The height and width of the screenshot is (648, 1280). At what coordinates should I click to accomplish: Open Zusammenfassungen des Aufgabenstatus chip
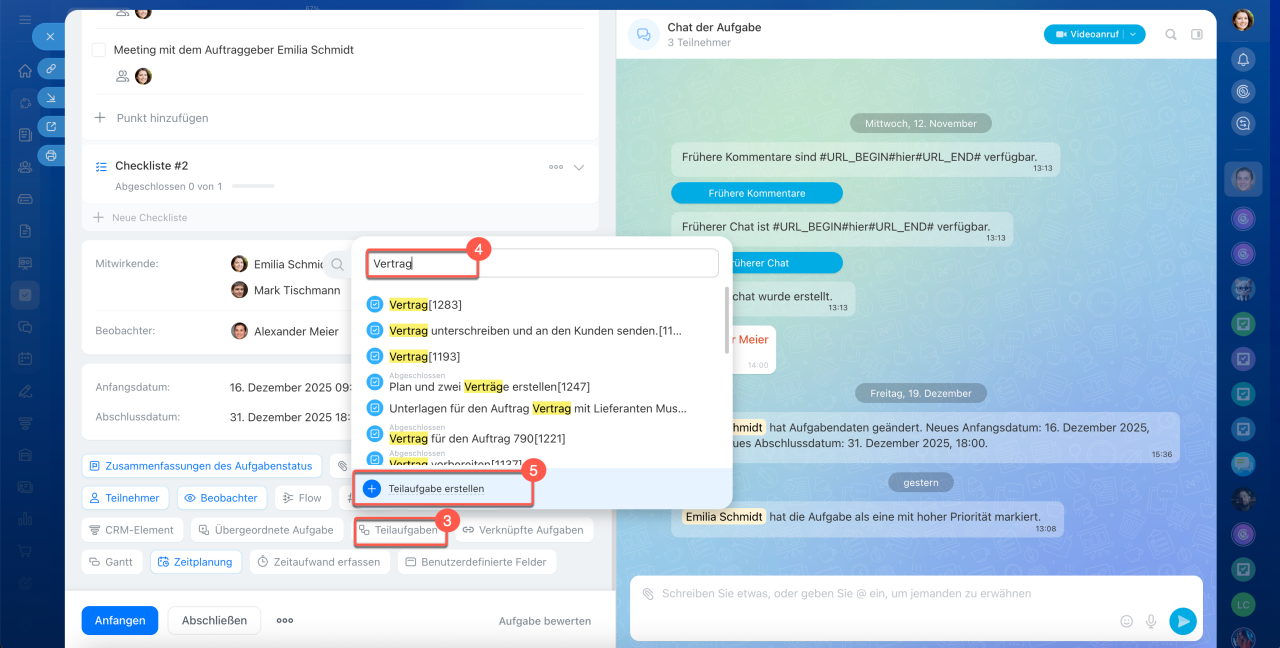(203, 466)
